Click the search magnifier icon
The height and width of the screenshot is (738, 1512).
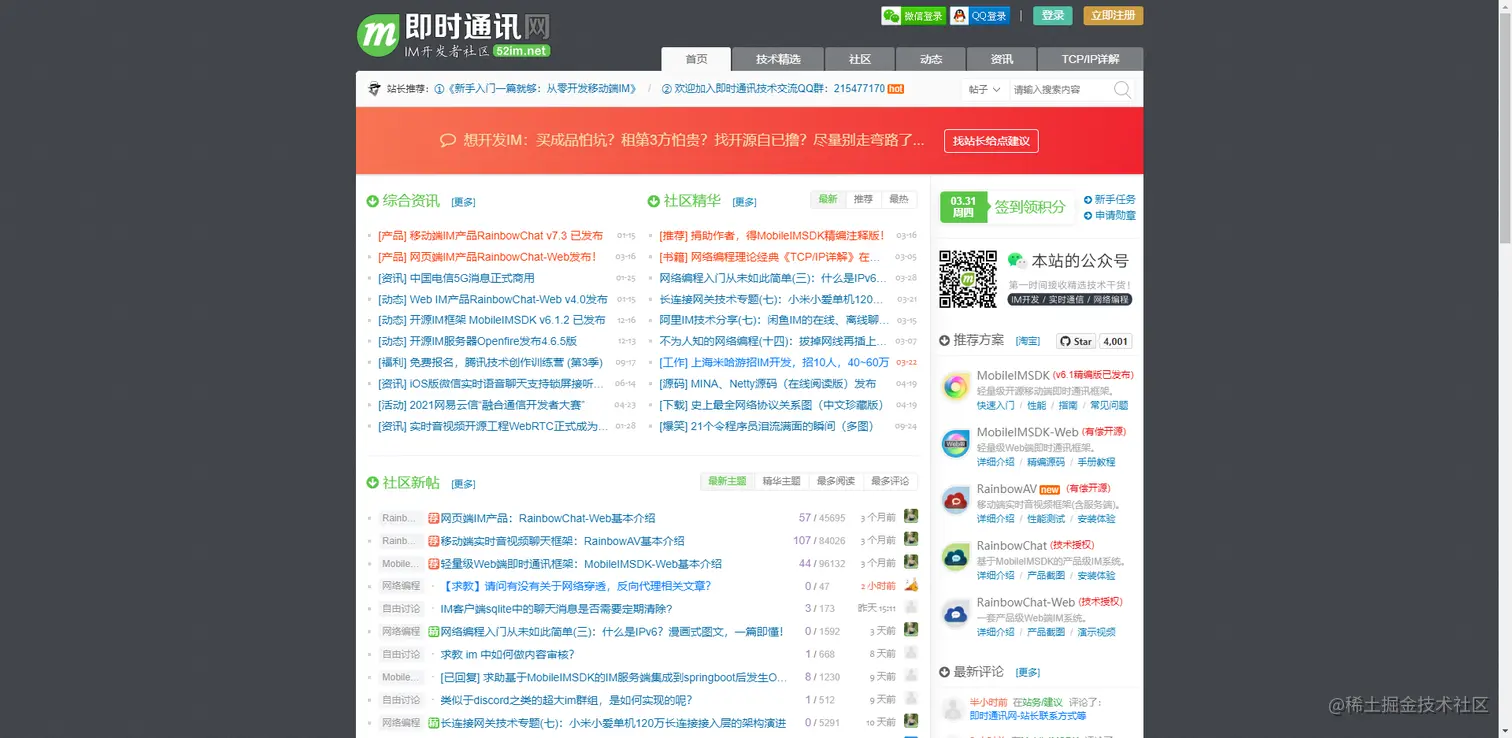pos(1122,89)
